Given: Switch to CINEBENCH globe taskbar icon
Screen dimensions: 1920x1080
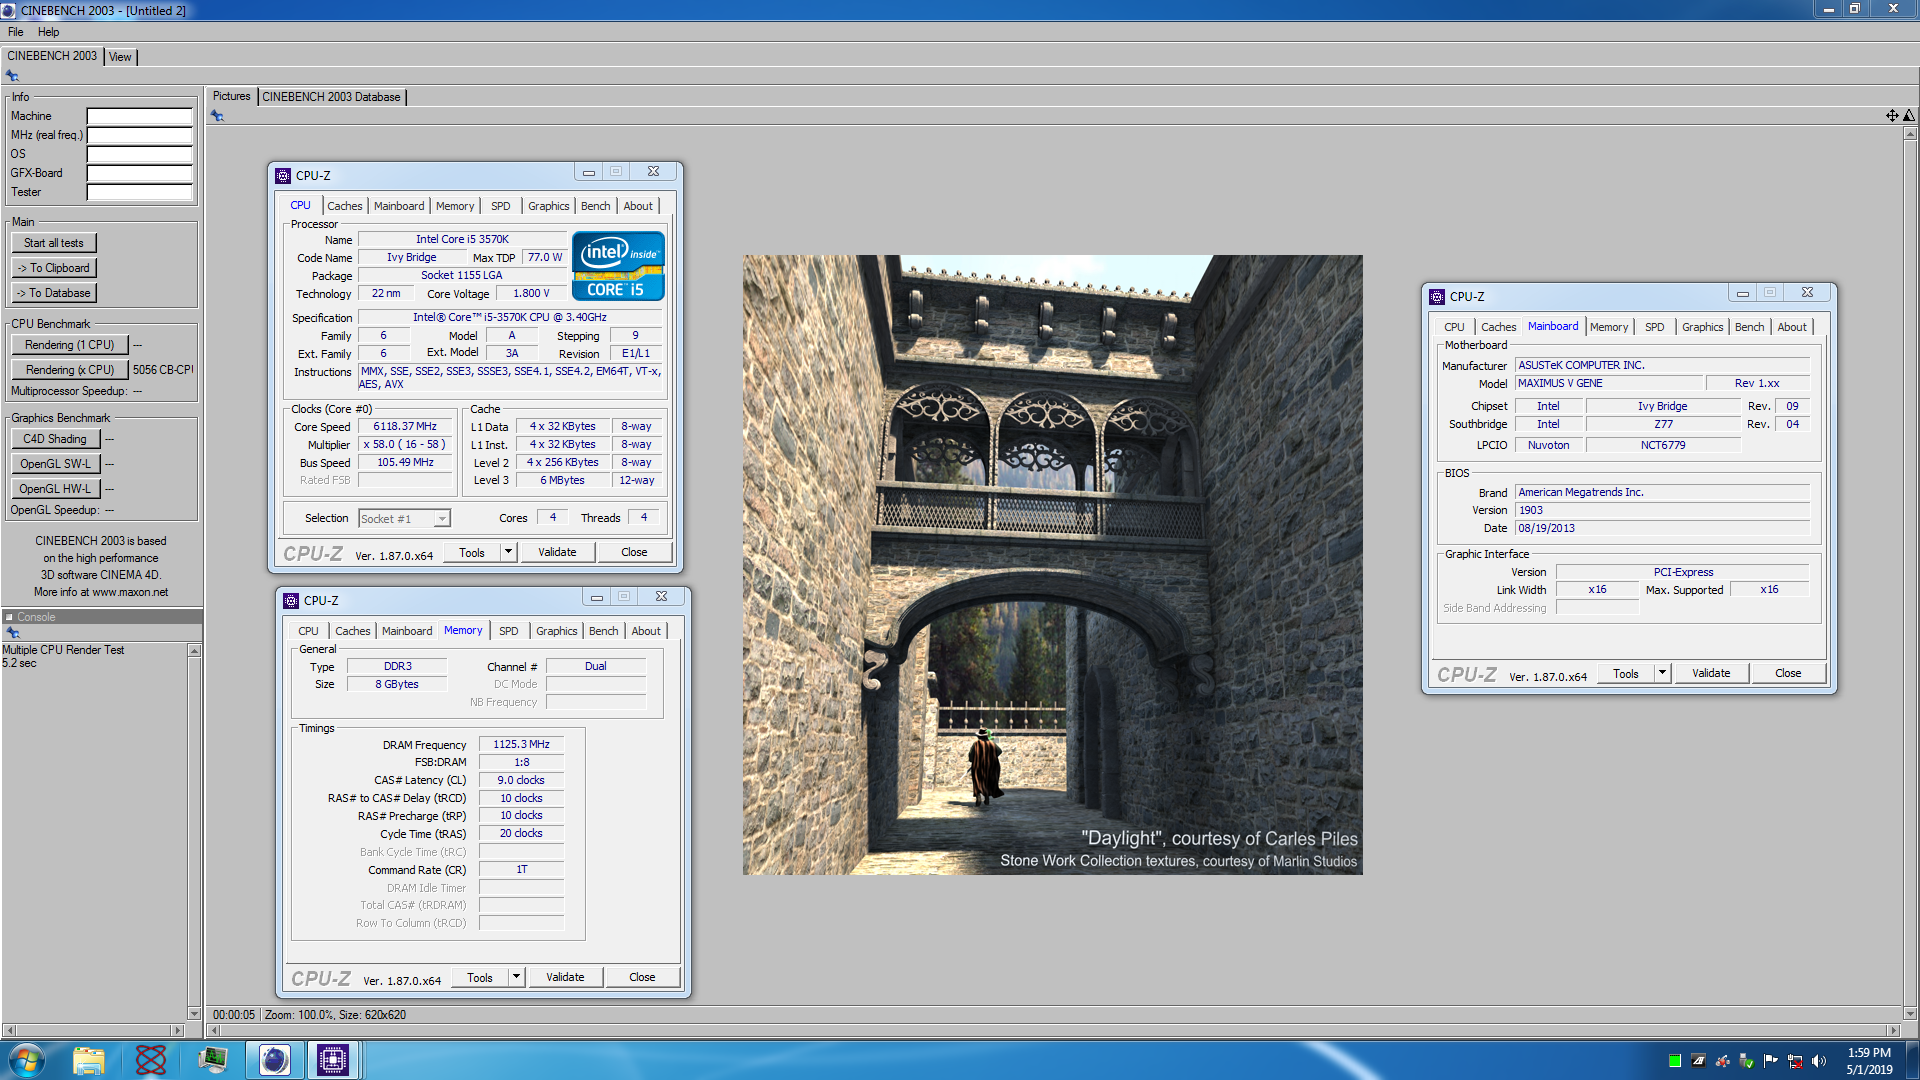Looking at the screenshot, I should click(274, 1060).
